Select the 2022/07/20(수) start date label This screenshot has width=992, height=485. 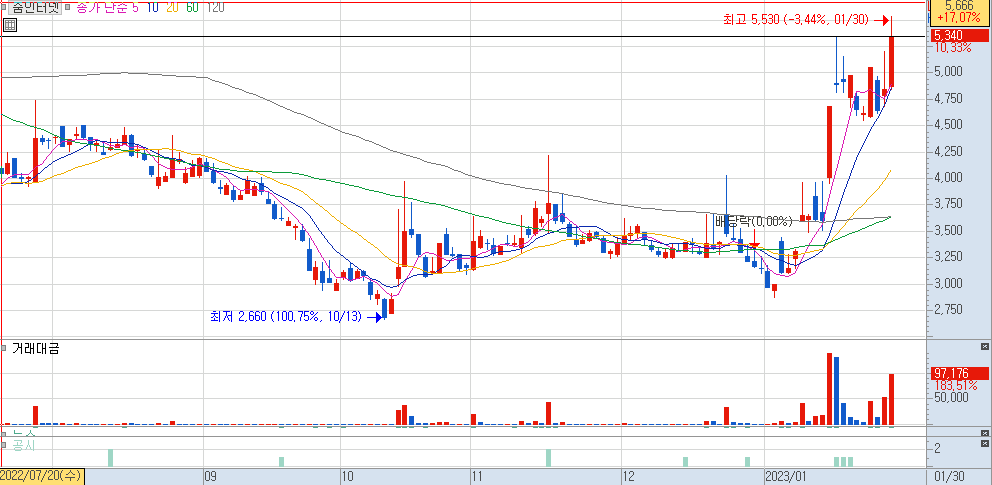tap(42, 476)
